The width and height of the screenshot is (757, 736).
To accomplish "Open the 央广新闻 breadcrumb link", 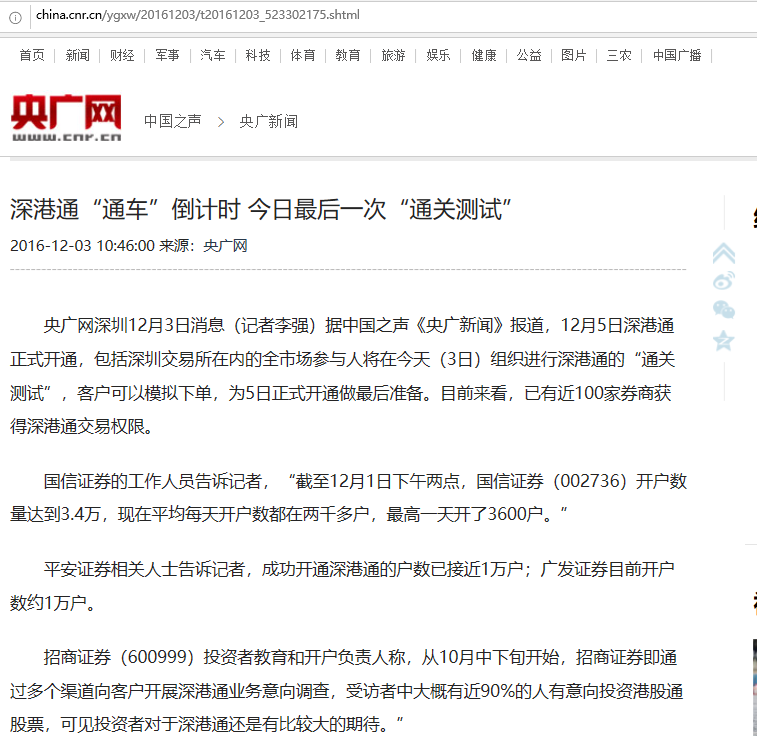I will 268,121.
